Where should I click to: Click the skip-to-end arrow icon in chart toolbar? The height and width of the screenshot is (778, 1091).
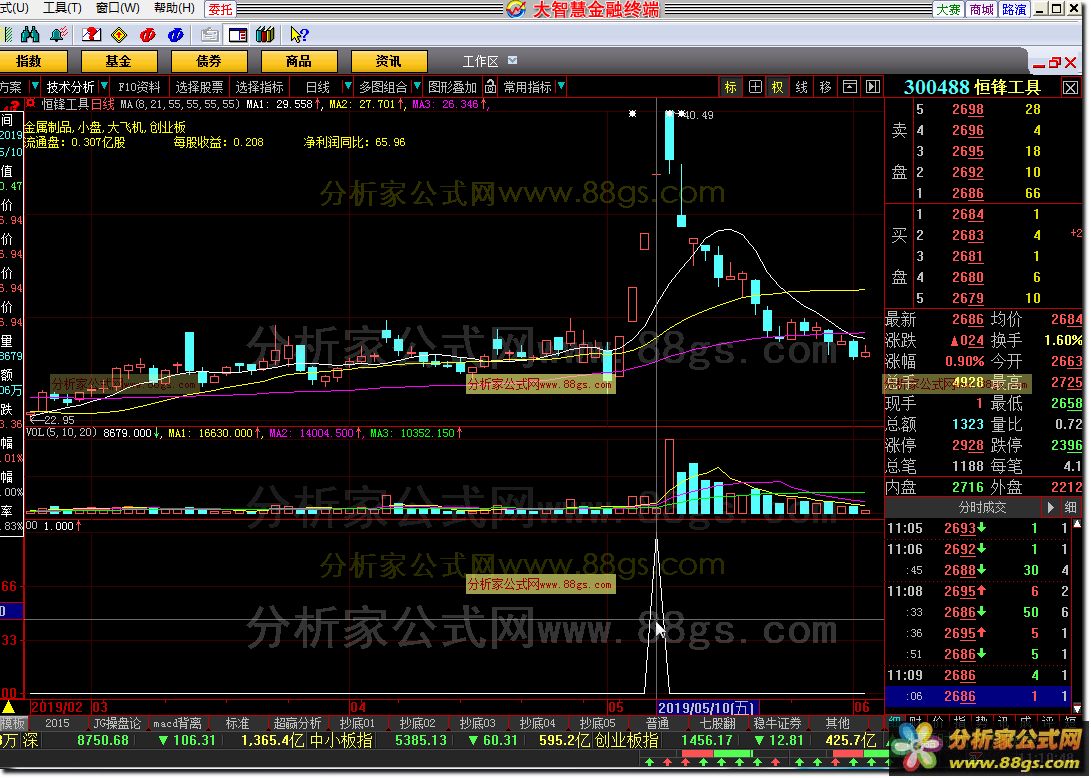click(873, 87)
